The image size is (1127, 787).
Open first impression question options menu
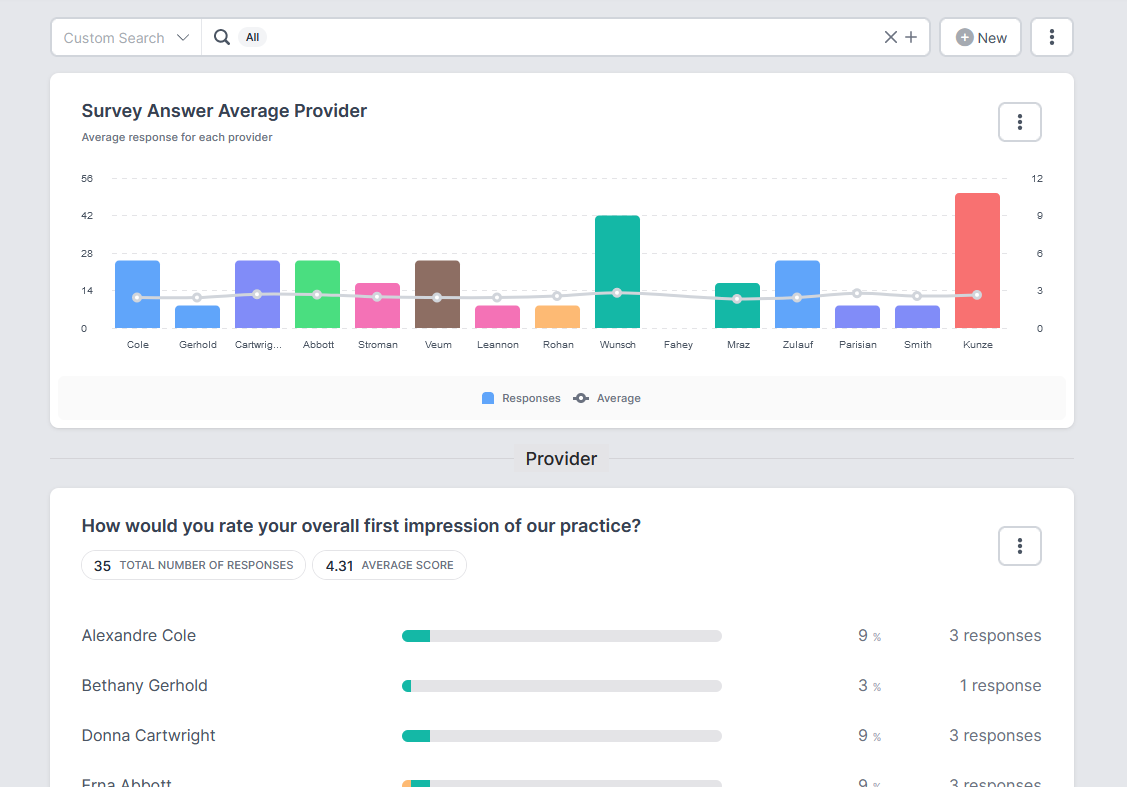click(1019, 546)
